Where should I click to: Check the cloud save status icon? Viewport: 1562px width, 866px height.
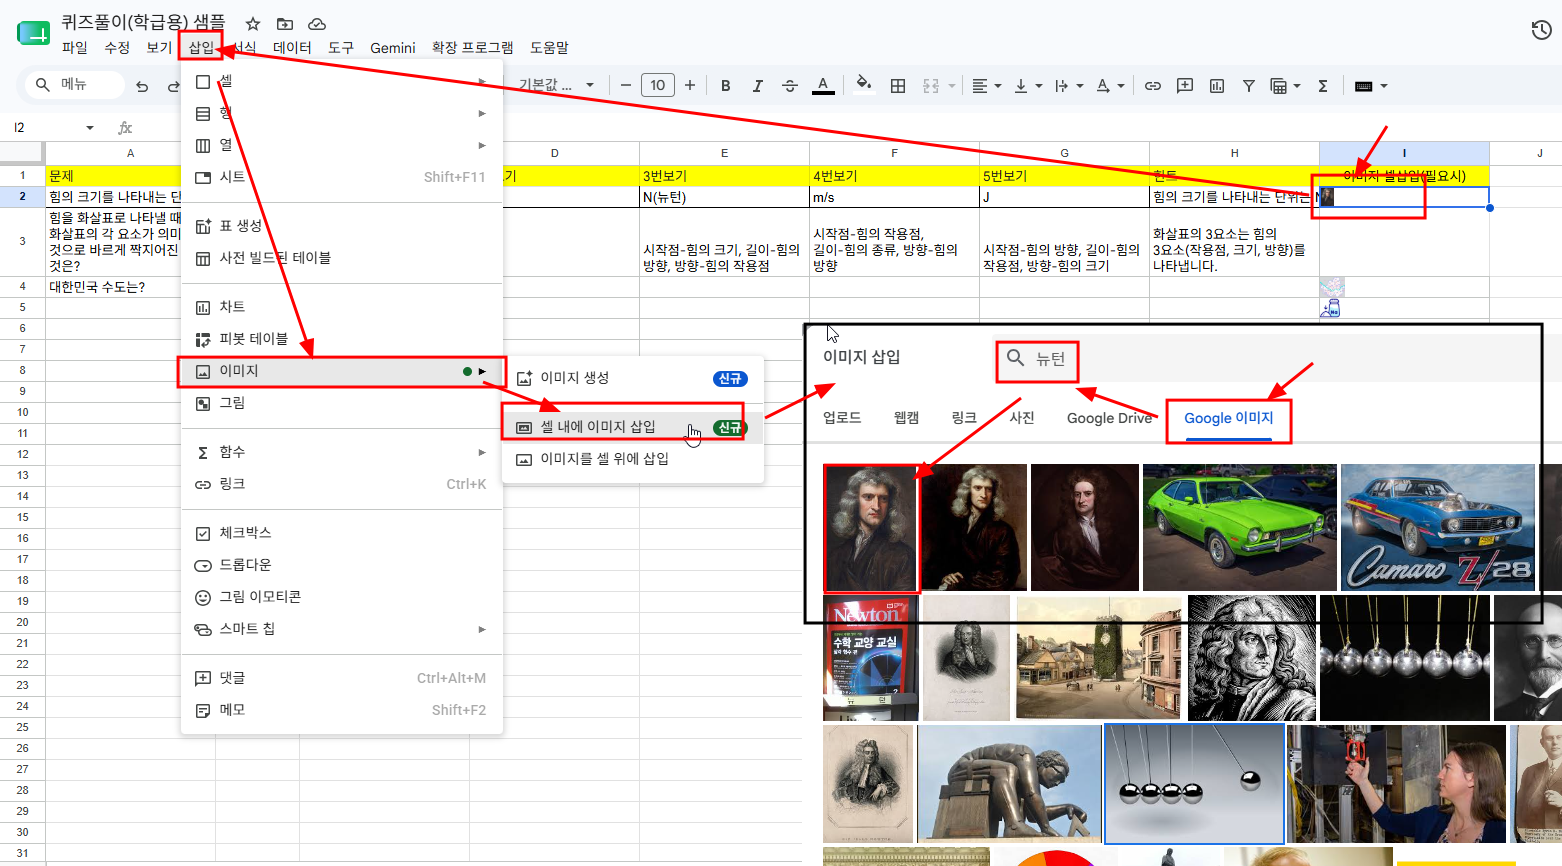pyautogui.click(x=317, y=24)
